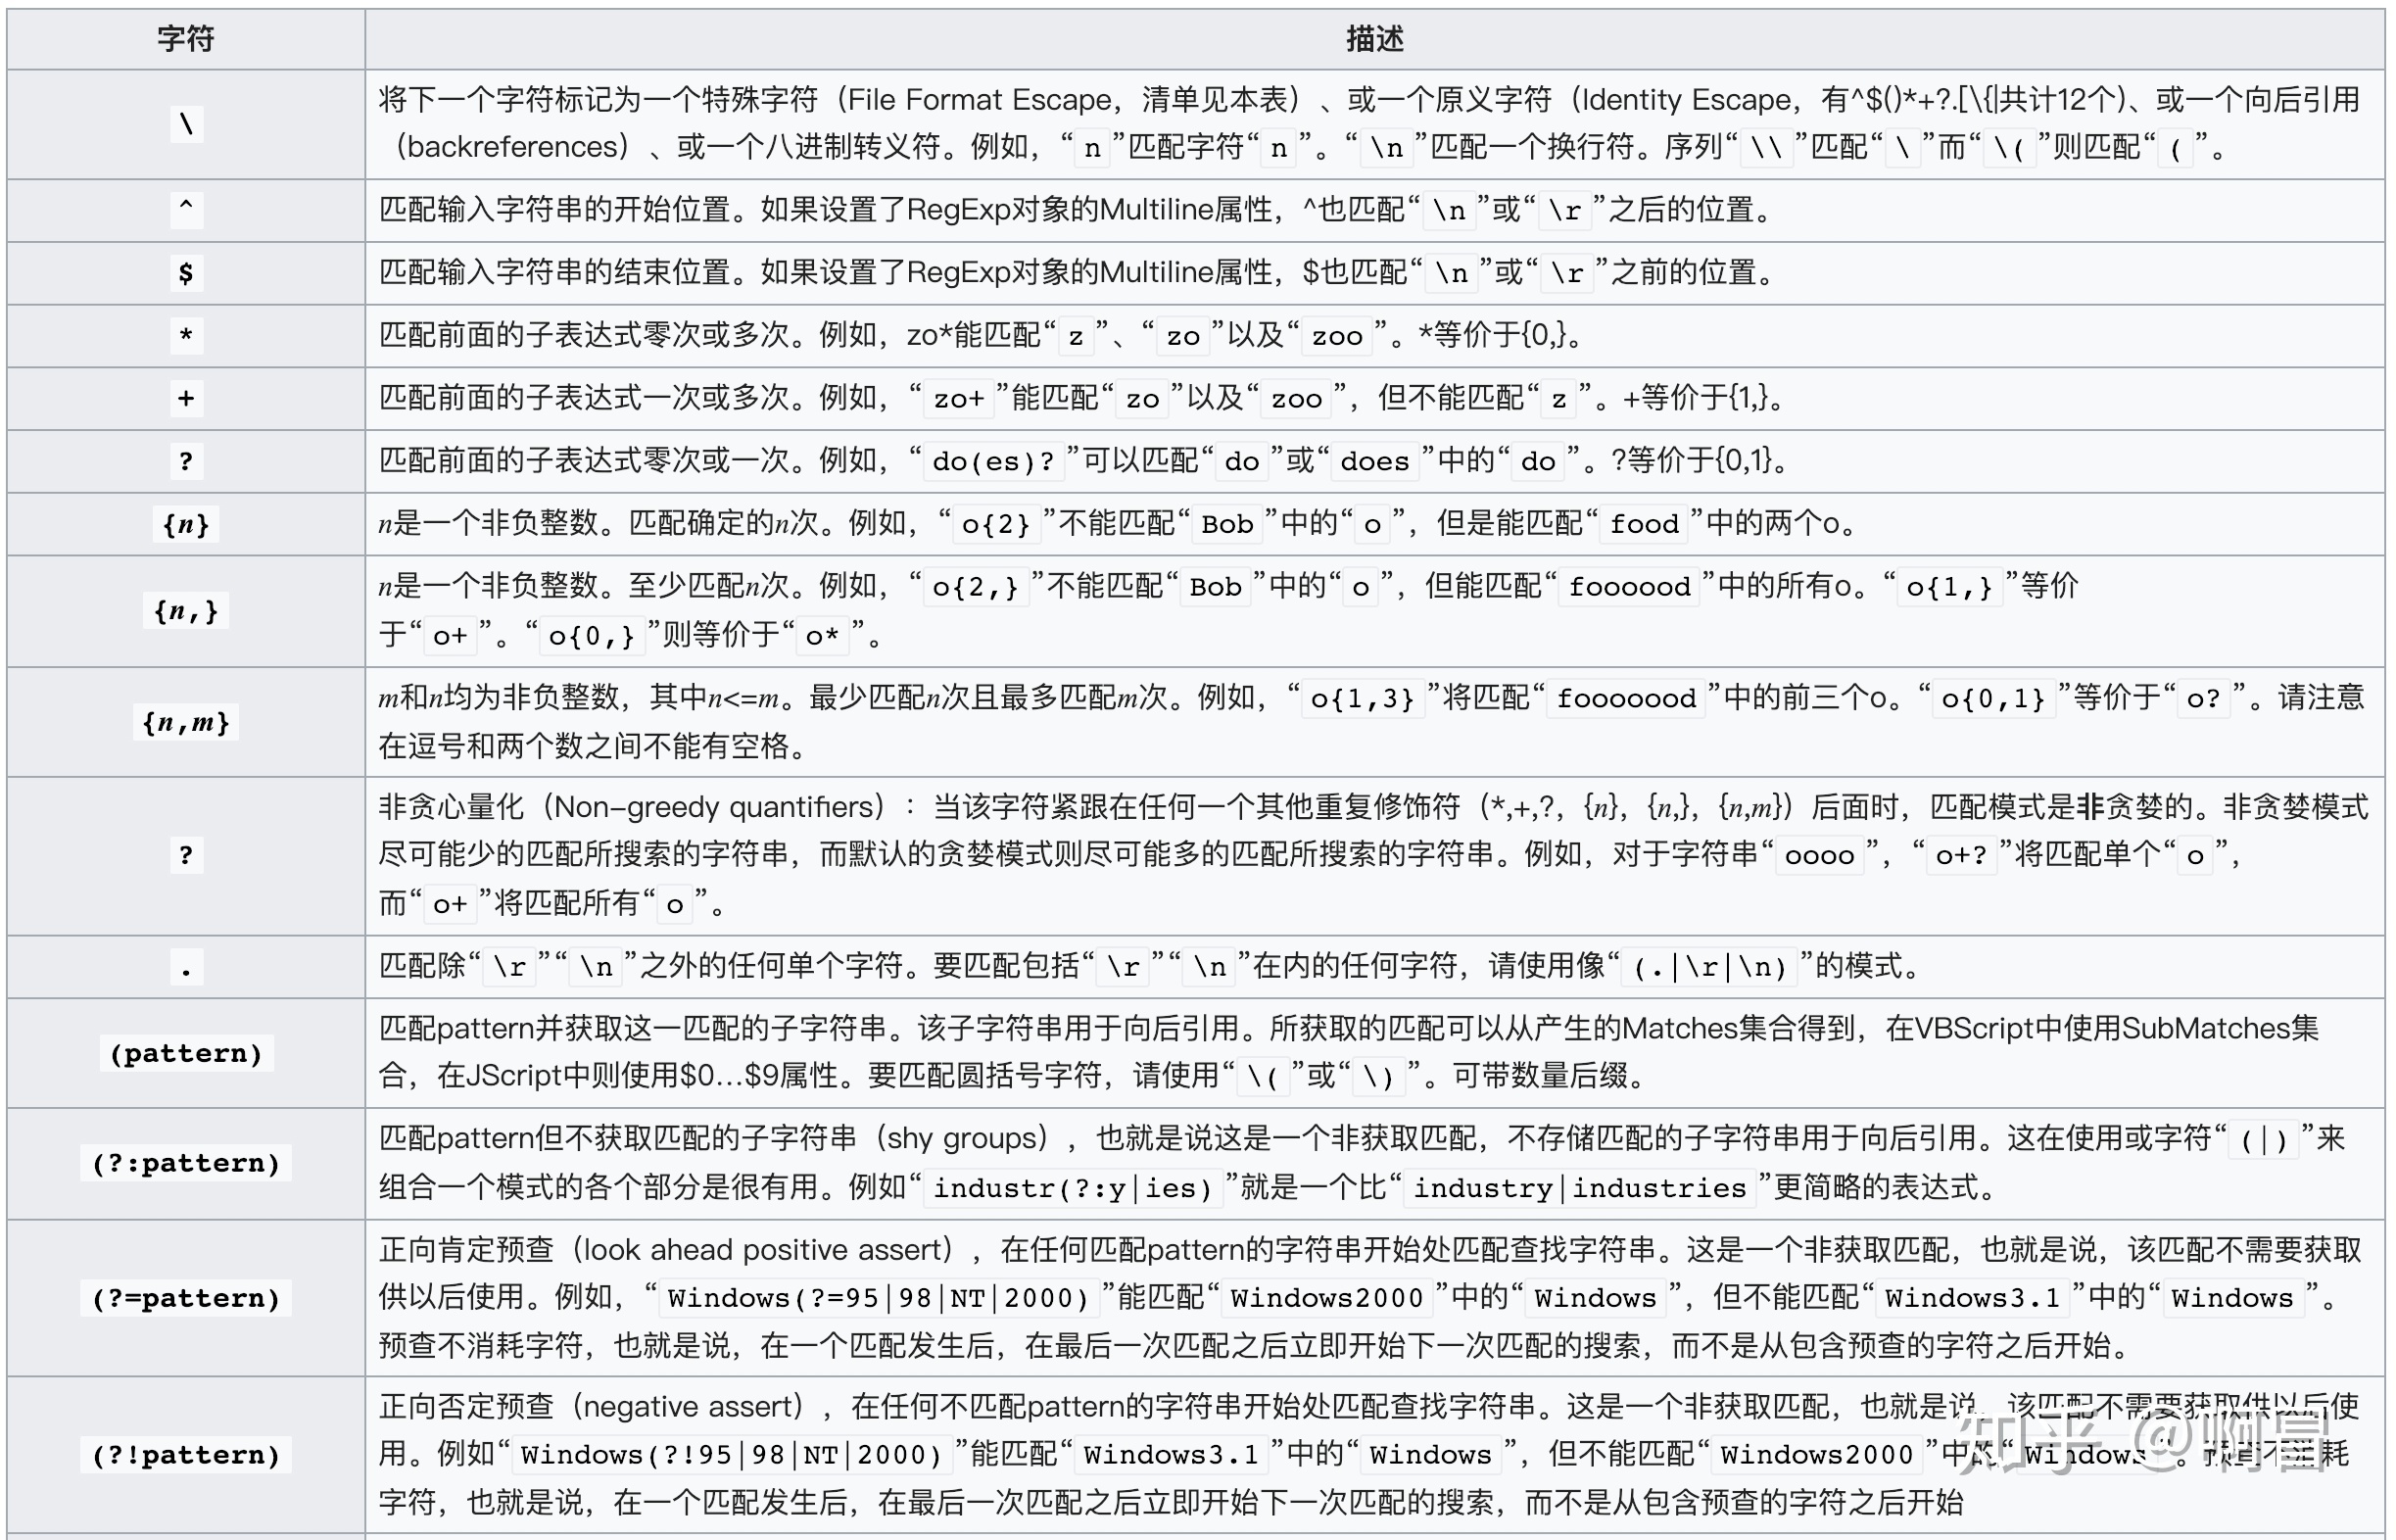The image size is (2396, 1540).
Task: Click the (?=pattern) code cell
Action: pyautogui.click(x=186, y=1298)
